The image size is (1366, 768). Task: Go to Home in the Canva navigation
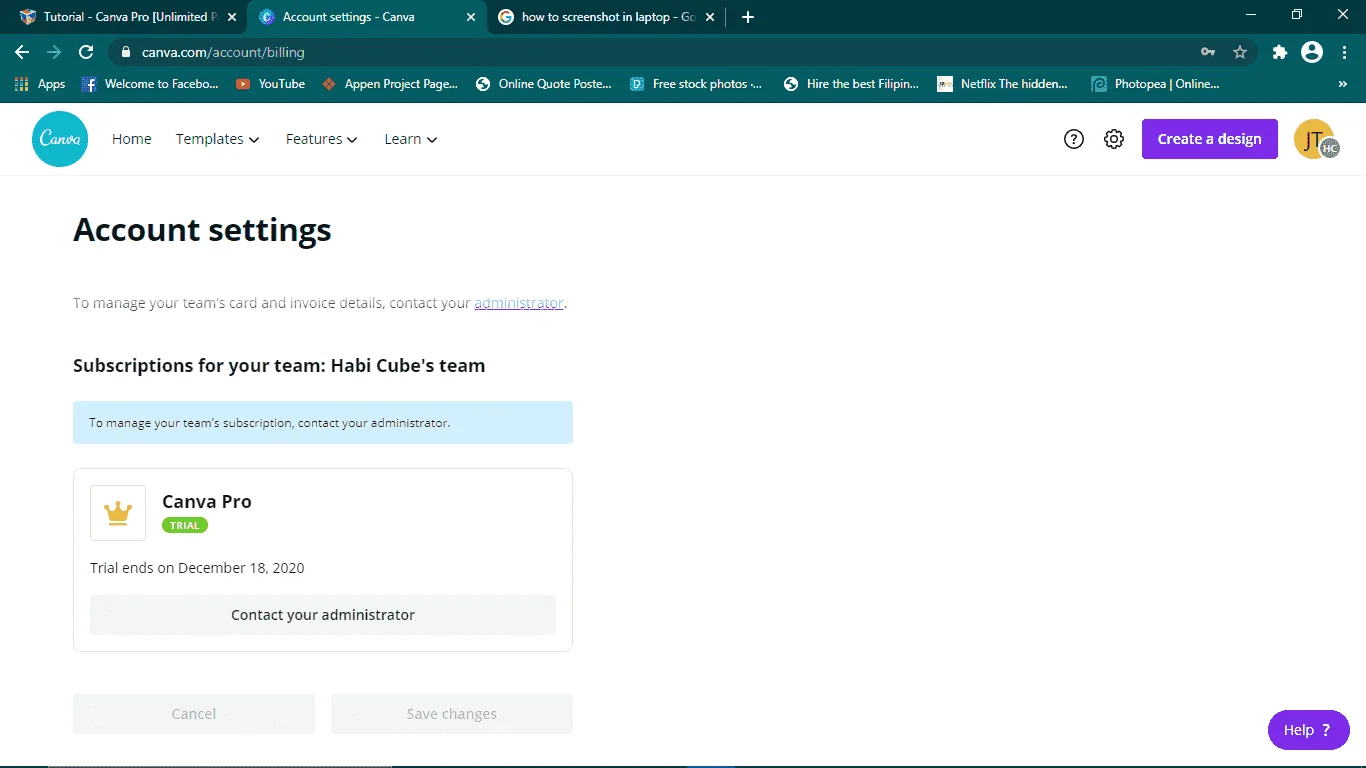click(x=132, y=139)
